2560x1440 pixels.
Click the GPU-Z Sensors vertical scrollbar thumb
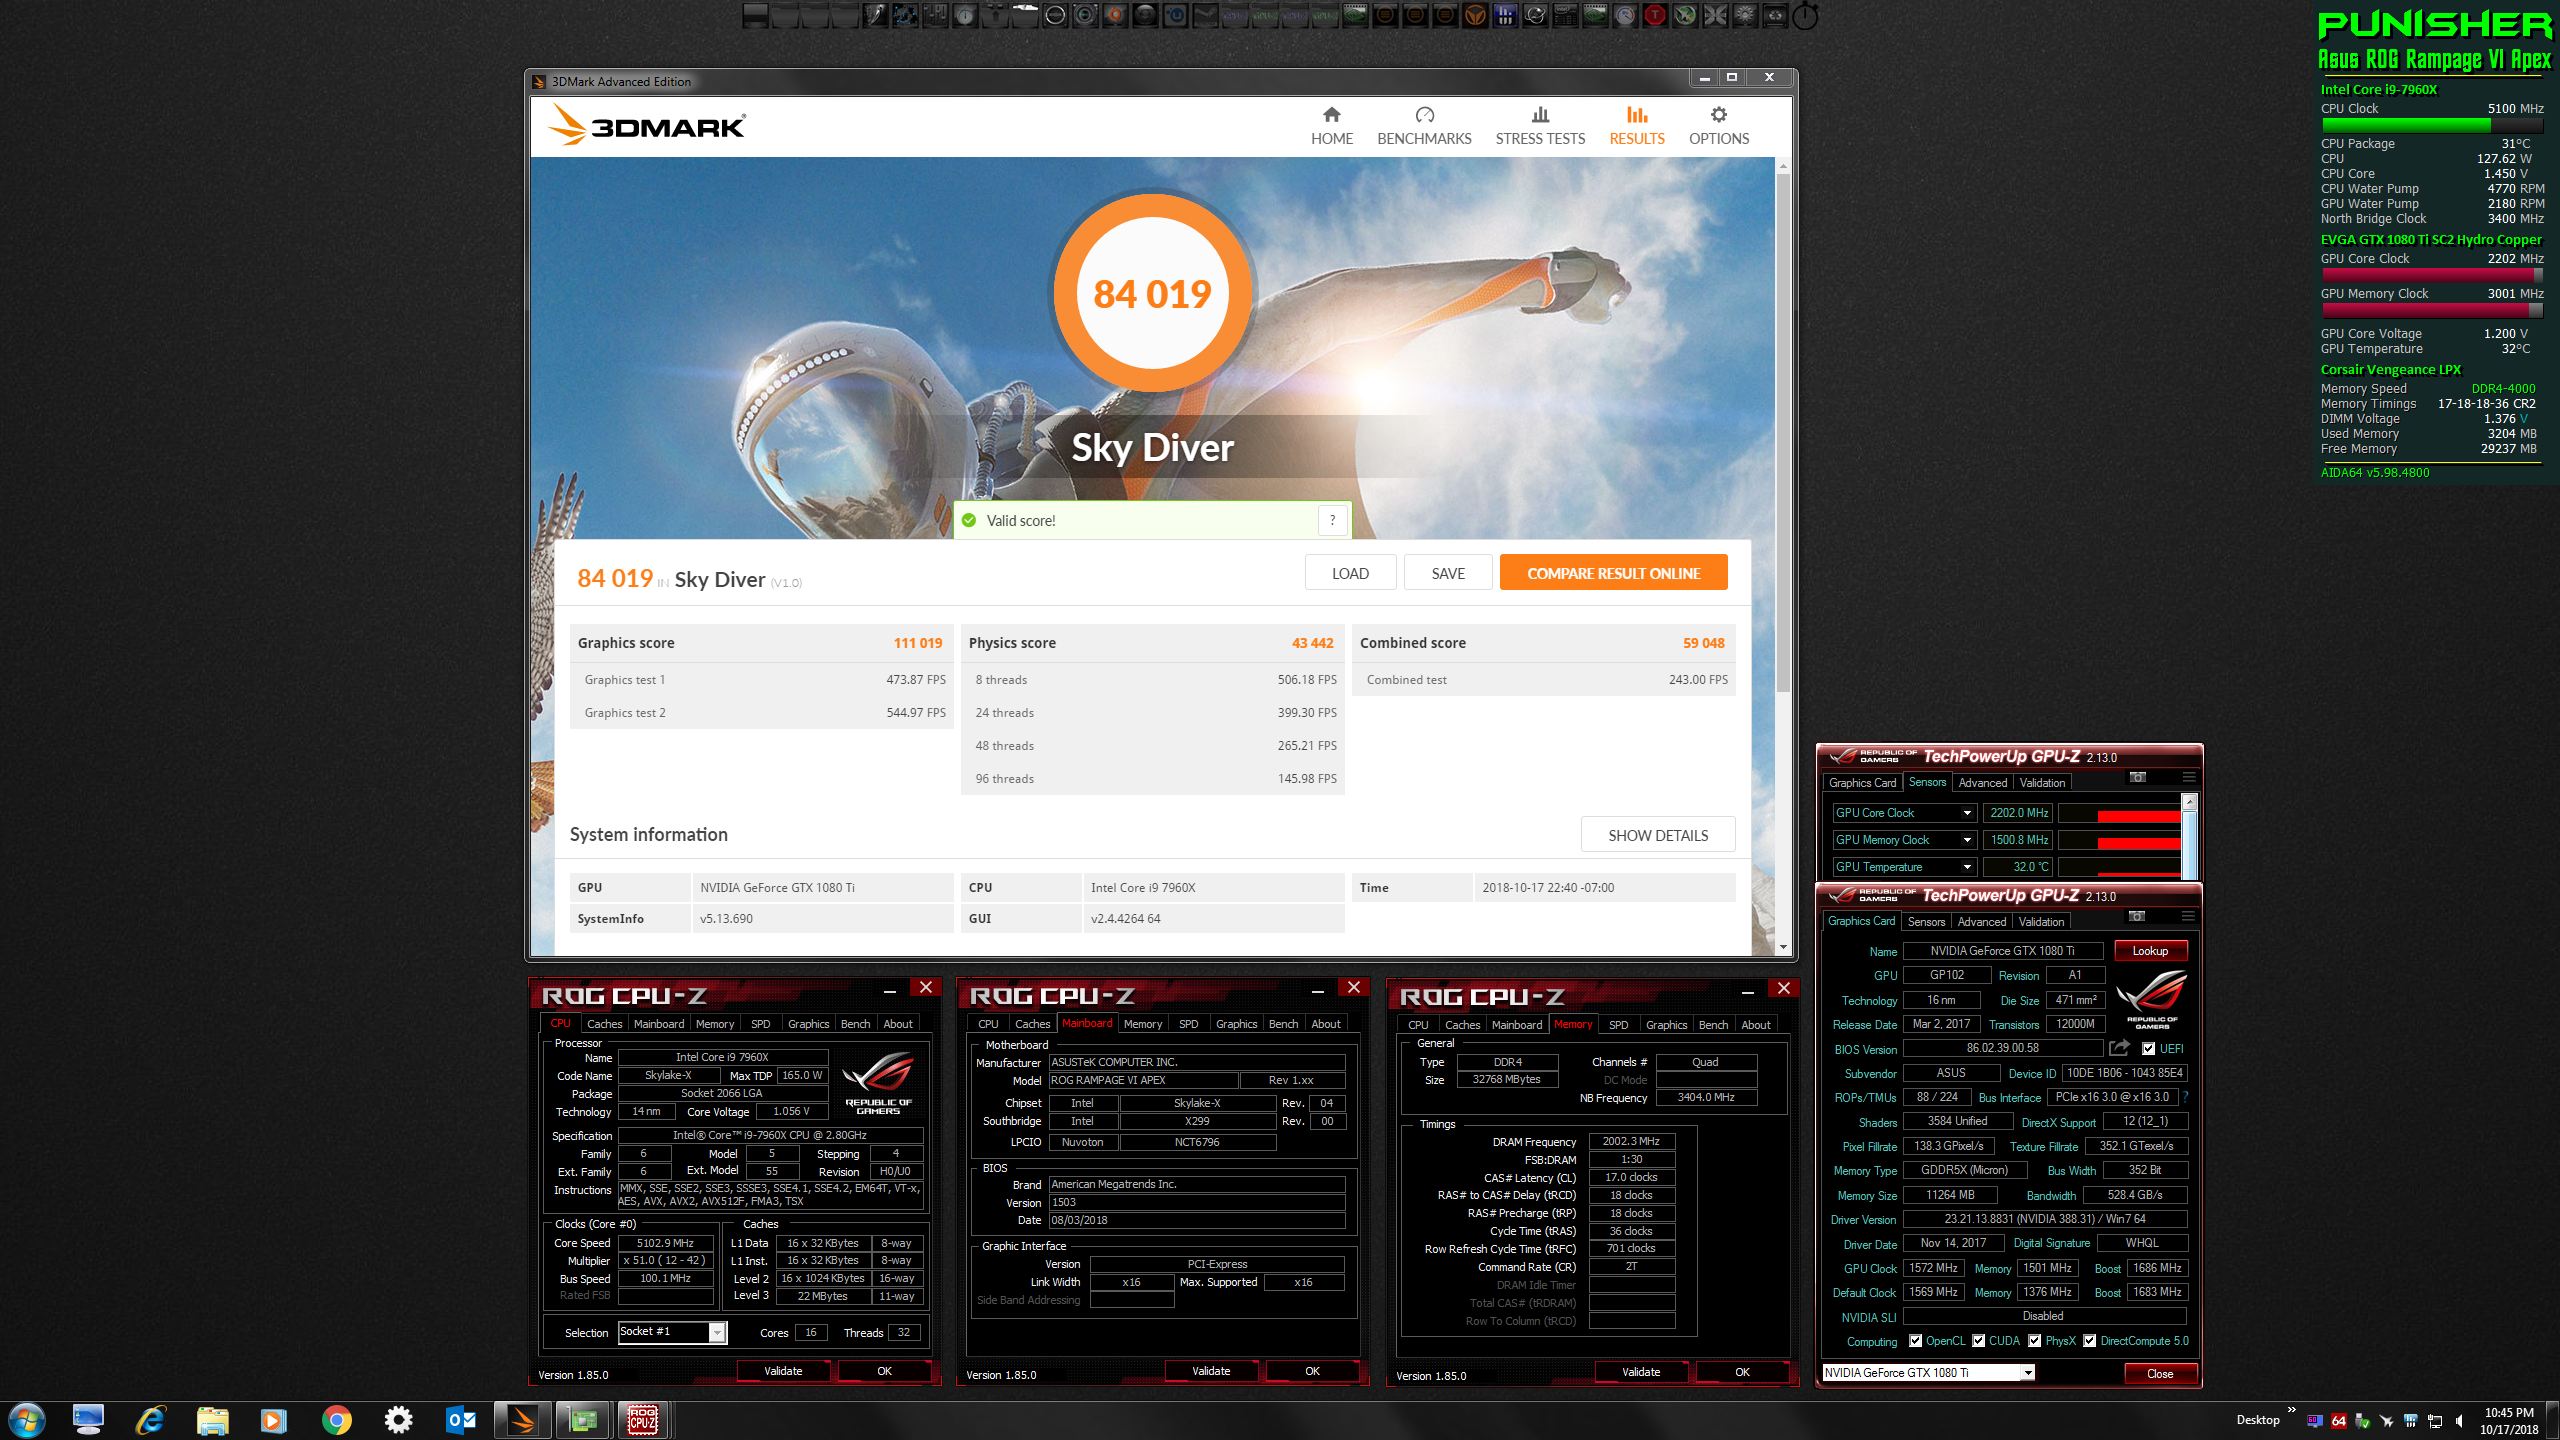pos(2189,845)
